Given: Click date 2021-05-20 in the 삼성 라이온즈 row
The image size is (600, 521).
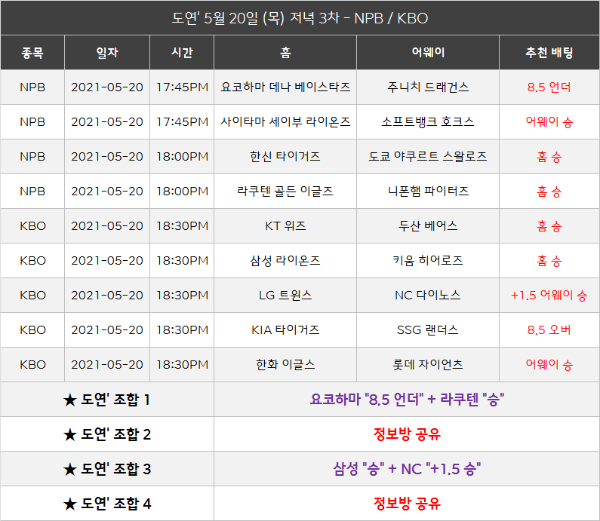Looking at the screenshot, I should (107, 261).
